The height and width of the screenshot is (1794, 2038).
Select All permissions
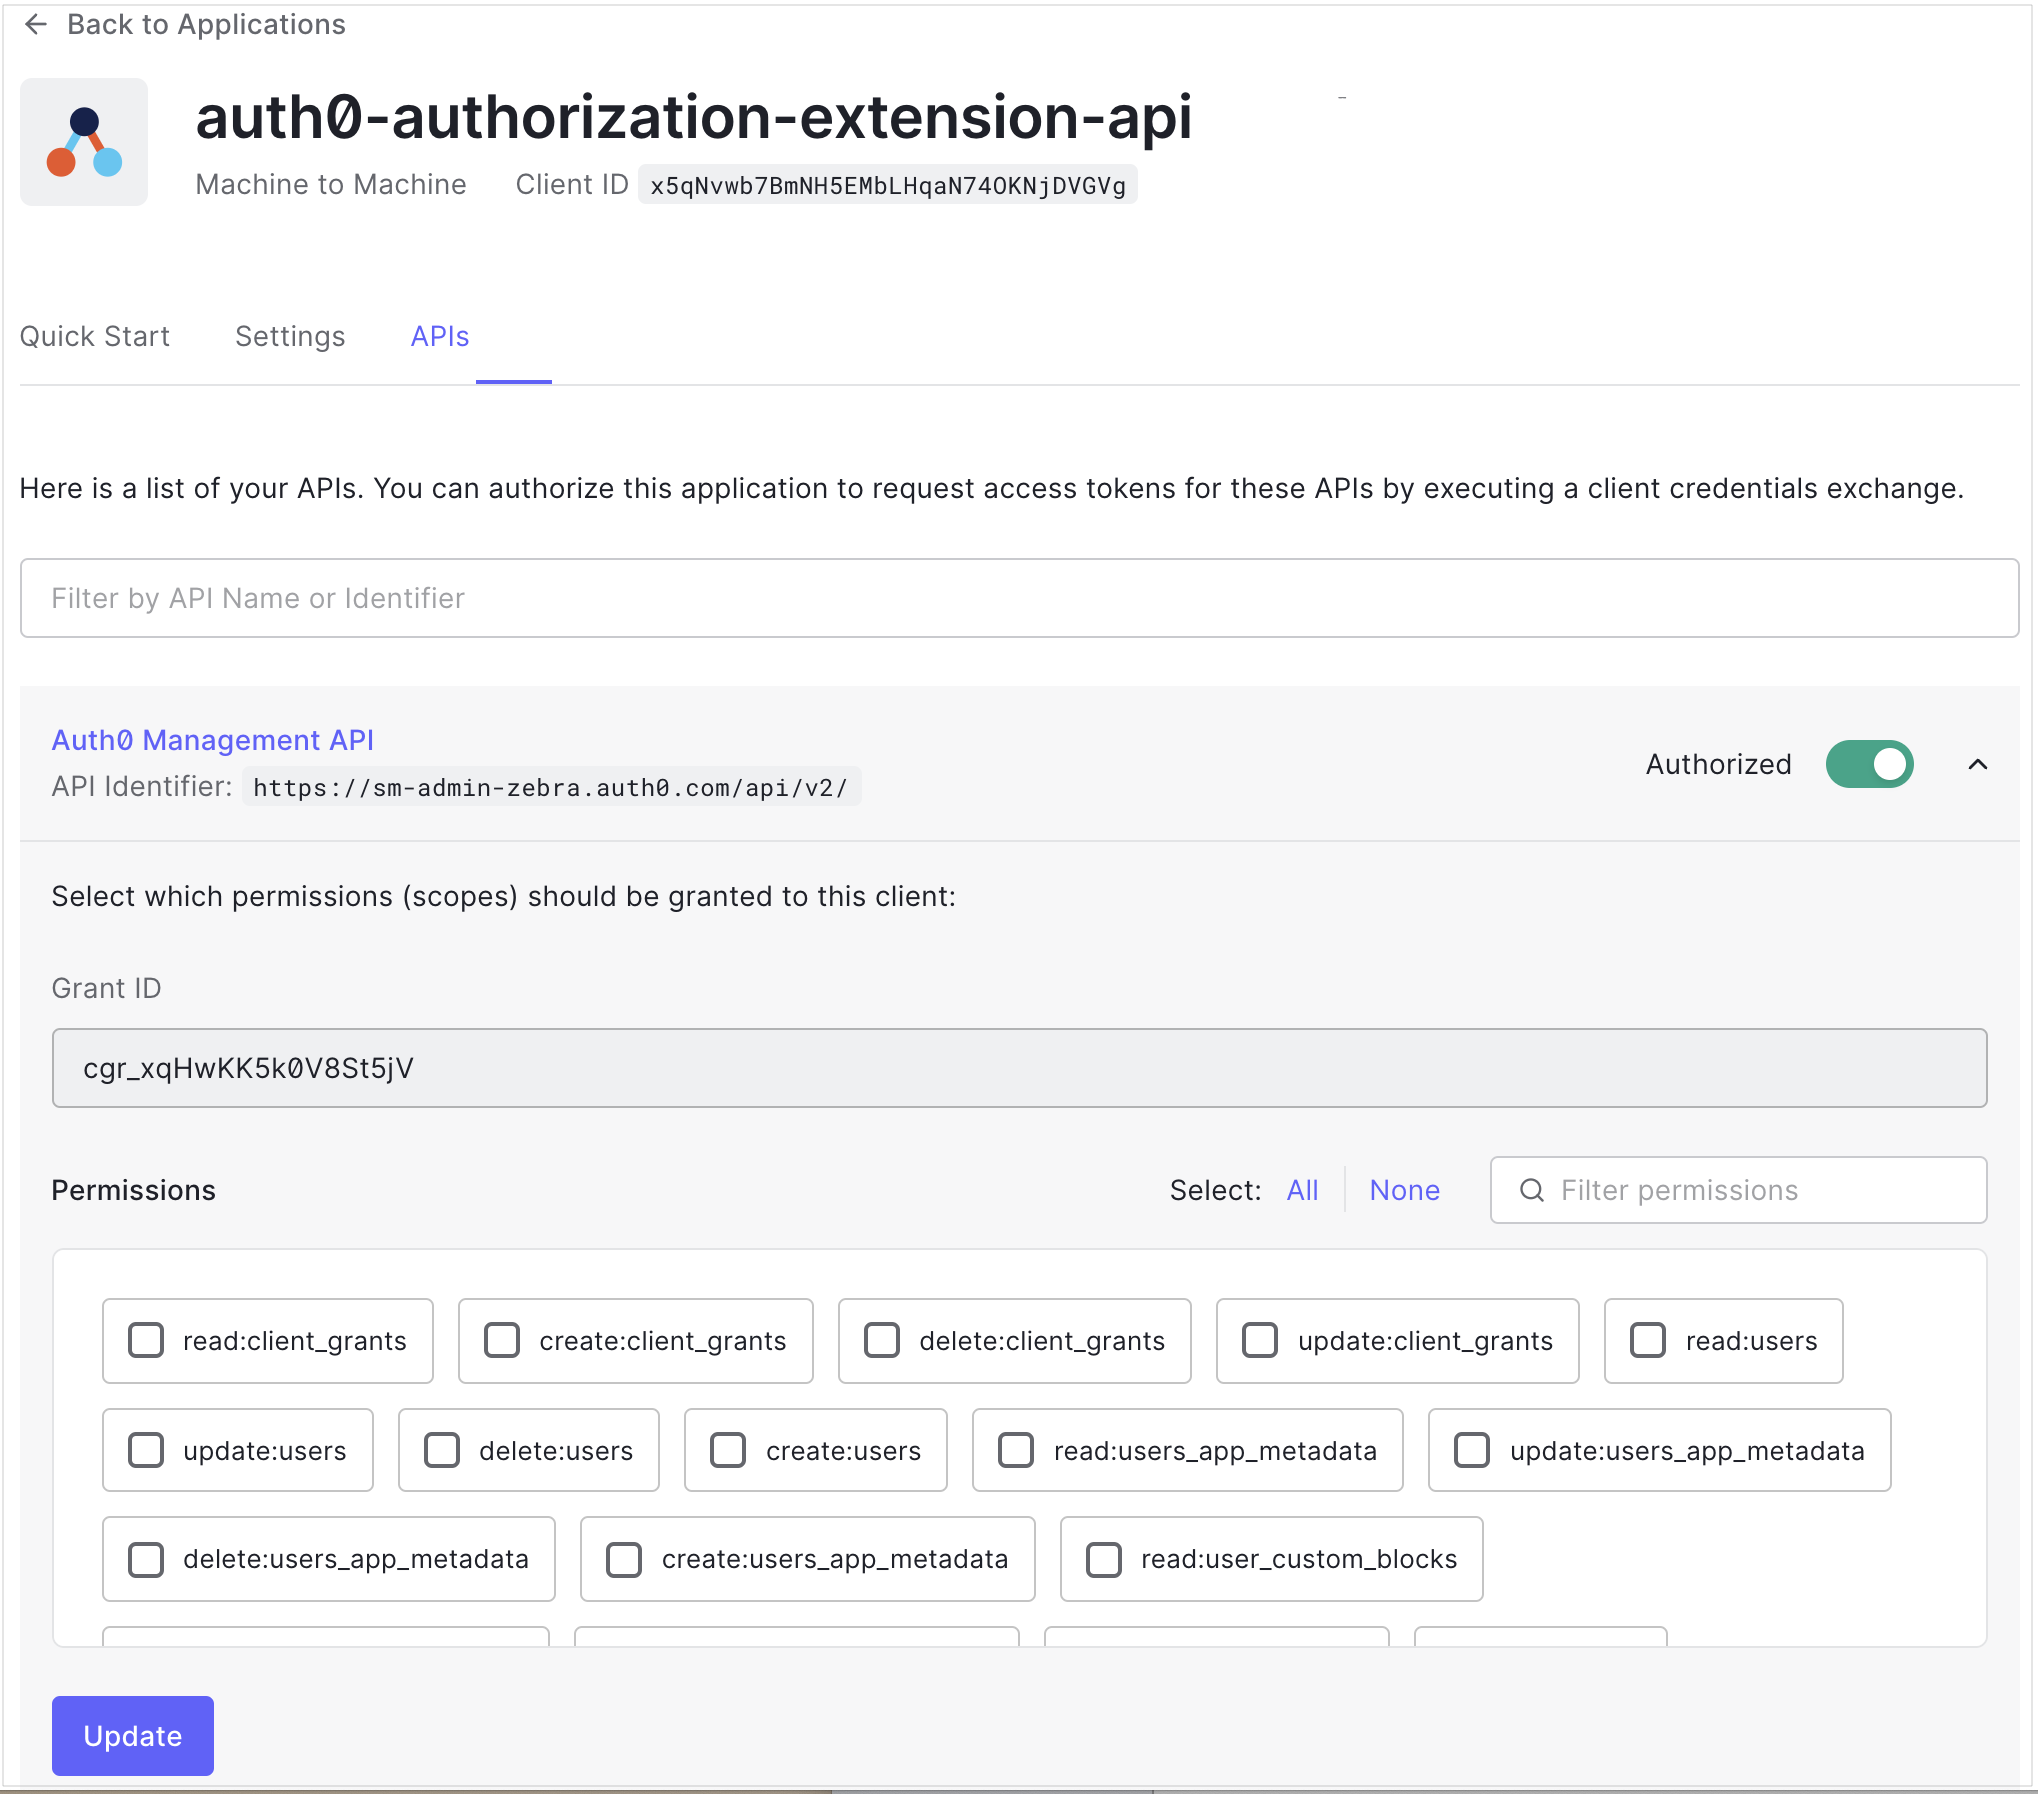pyautogui.click(x=1302, y=1190)
